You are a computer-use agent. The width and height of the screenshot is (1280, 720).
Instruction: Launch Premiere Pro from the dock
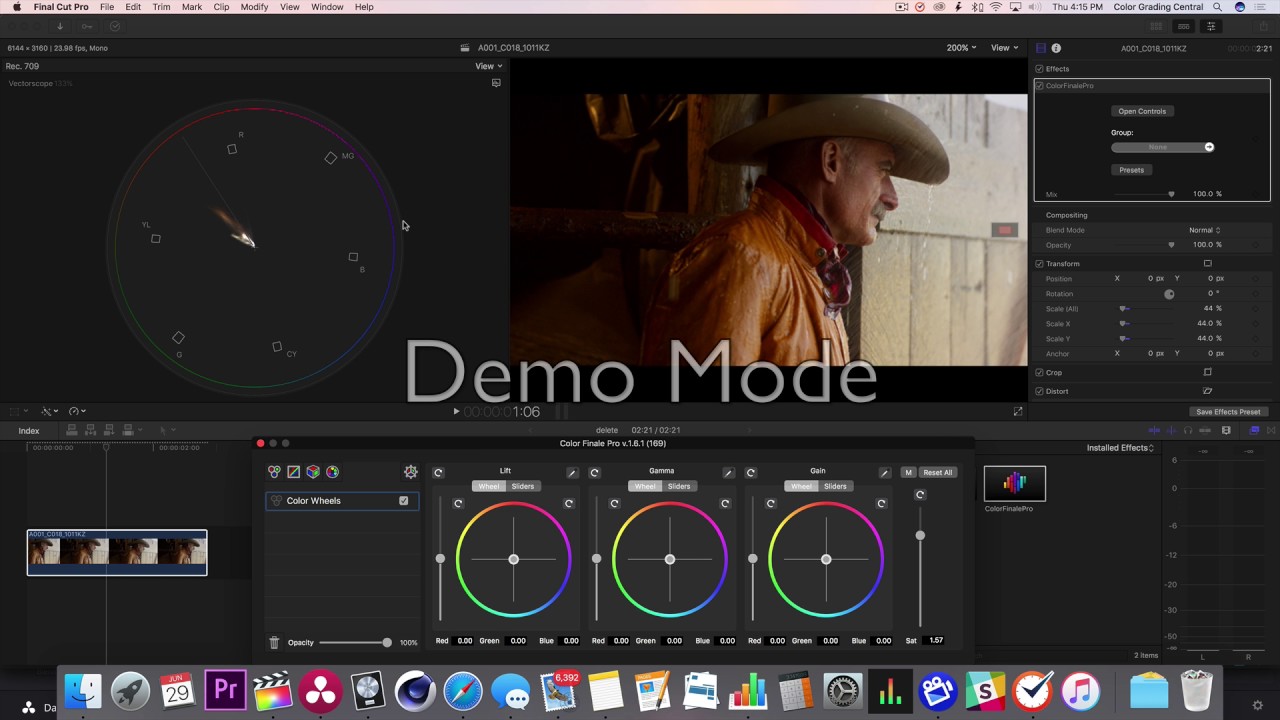pyautogui.click(x=225, y=691)
